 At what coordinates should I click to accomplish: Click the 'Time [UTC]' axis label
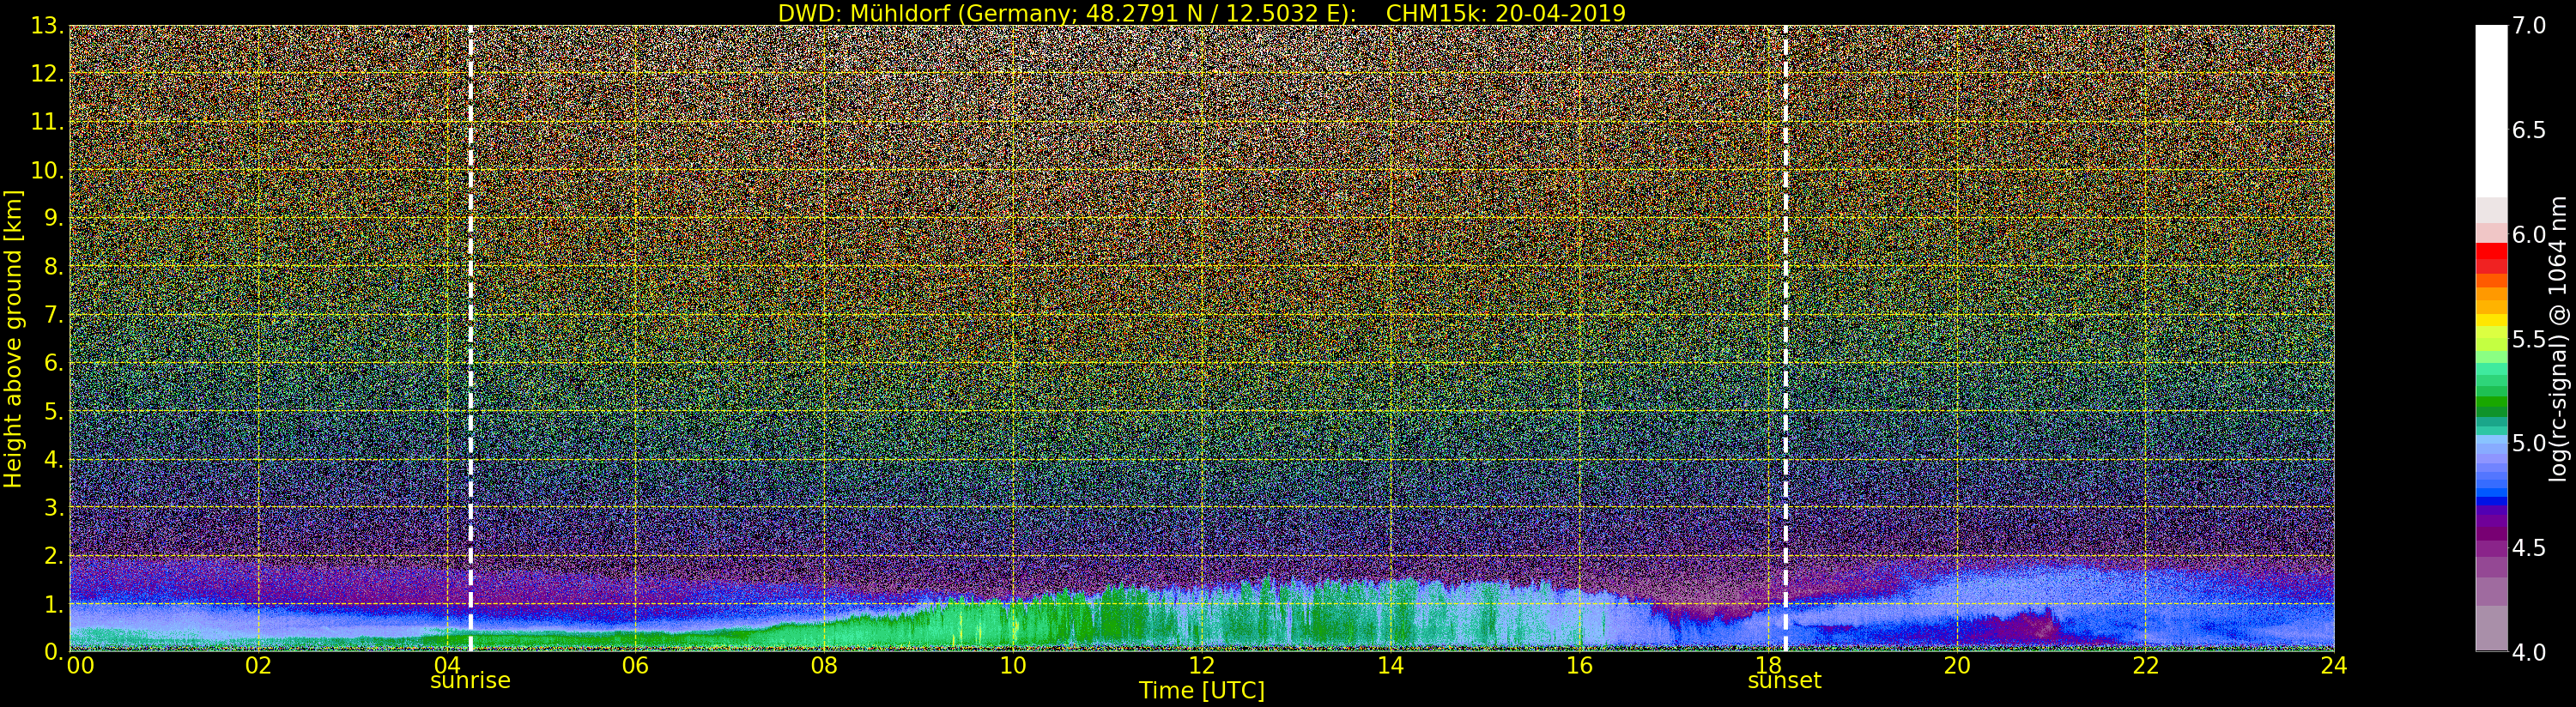pos(1201,691)
